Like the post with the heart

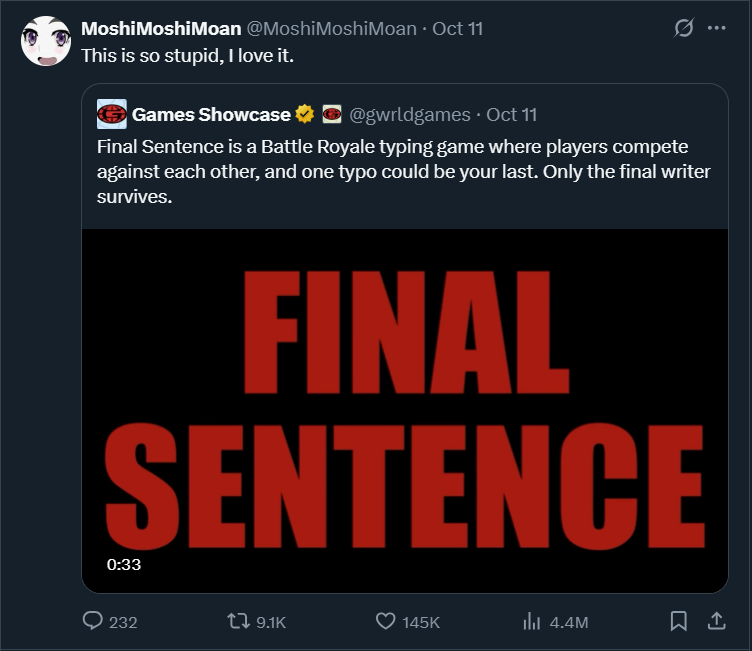386,622
